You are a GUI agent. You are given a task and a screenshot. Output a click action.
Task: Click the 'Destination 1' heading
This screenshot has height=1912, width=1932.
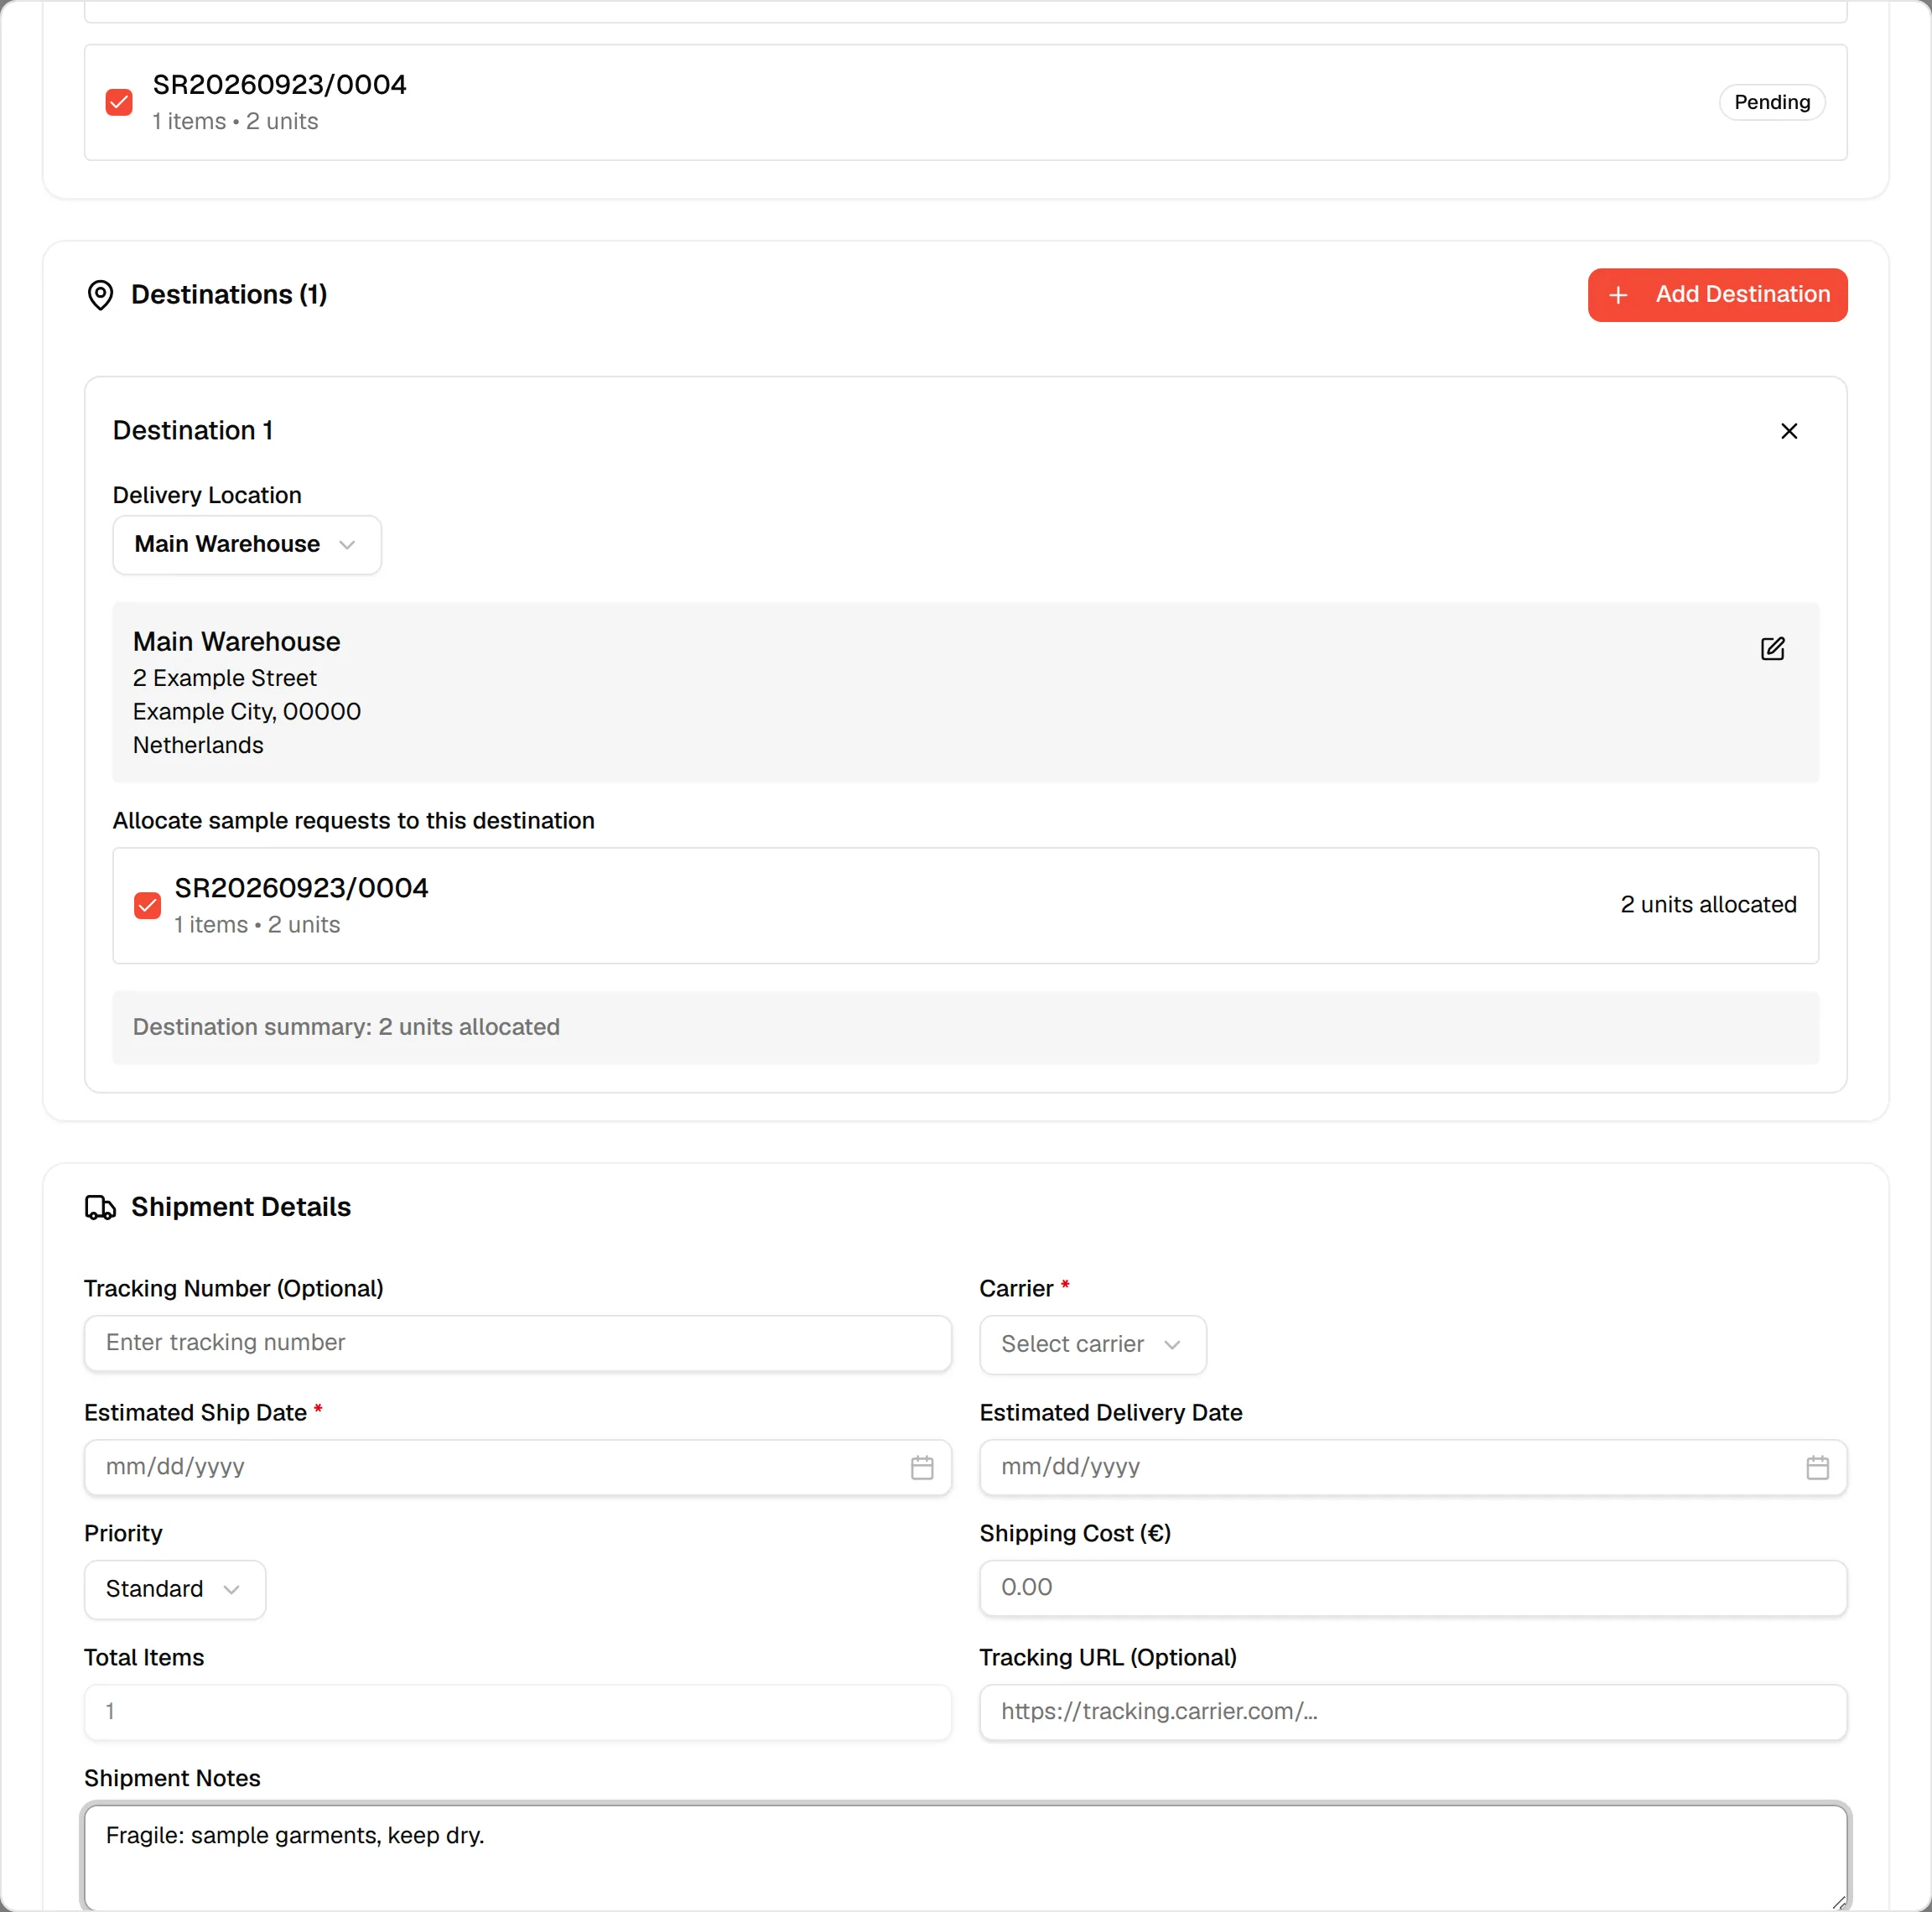[x=193, y=431]
